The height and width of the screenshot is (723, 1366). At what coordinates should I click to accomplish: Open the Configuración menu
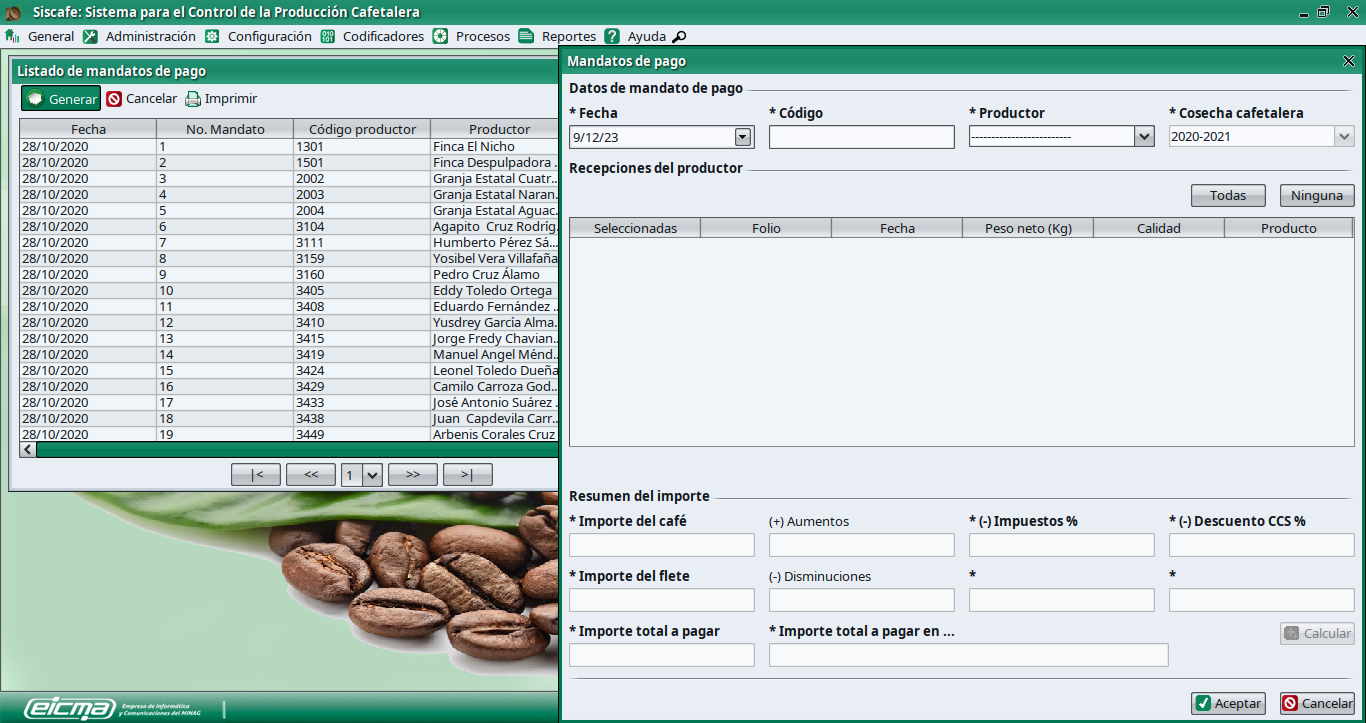pyautogui.click(x=269, y=36)
